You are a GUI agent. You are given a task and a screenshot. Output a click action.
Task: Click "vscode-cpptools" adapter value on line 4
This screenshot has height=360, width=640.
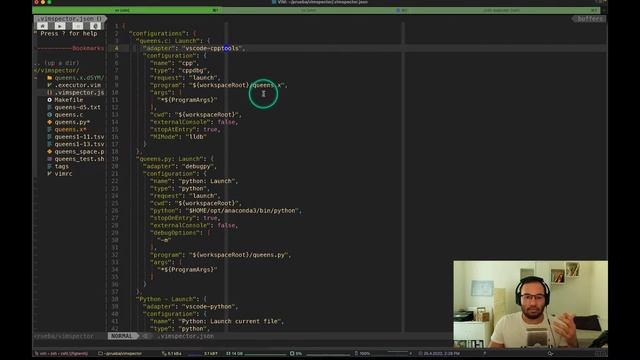click(x=212, y=48)
